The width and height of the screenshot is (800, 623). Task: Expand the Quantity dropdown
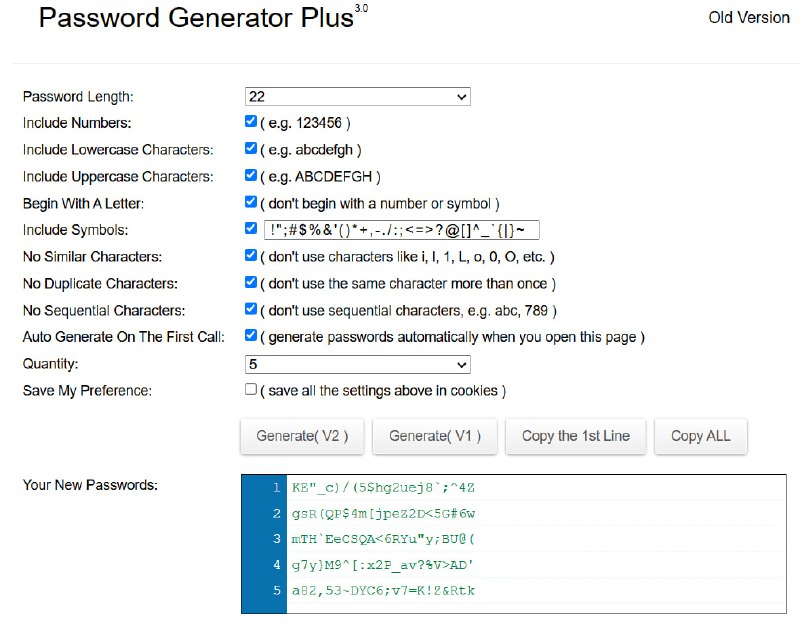(x=357, y=364)
